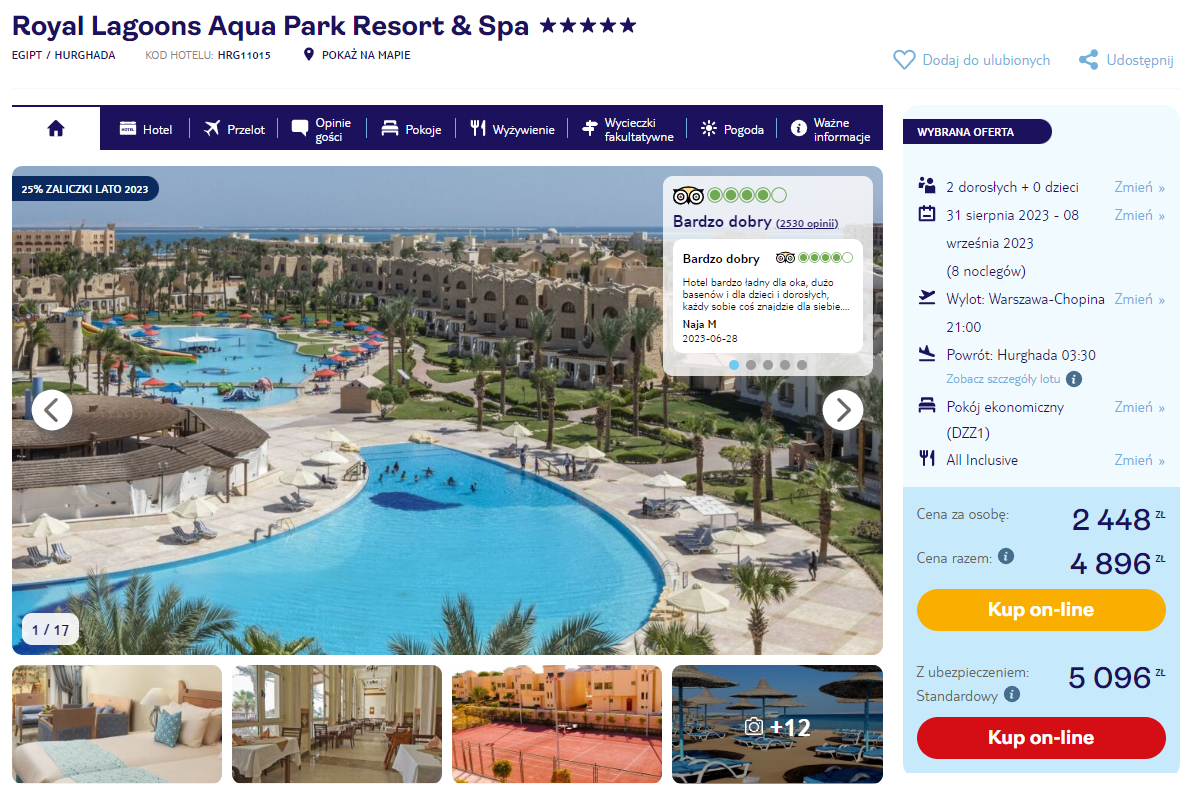Select the first review carousel dot

[734, 365]
